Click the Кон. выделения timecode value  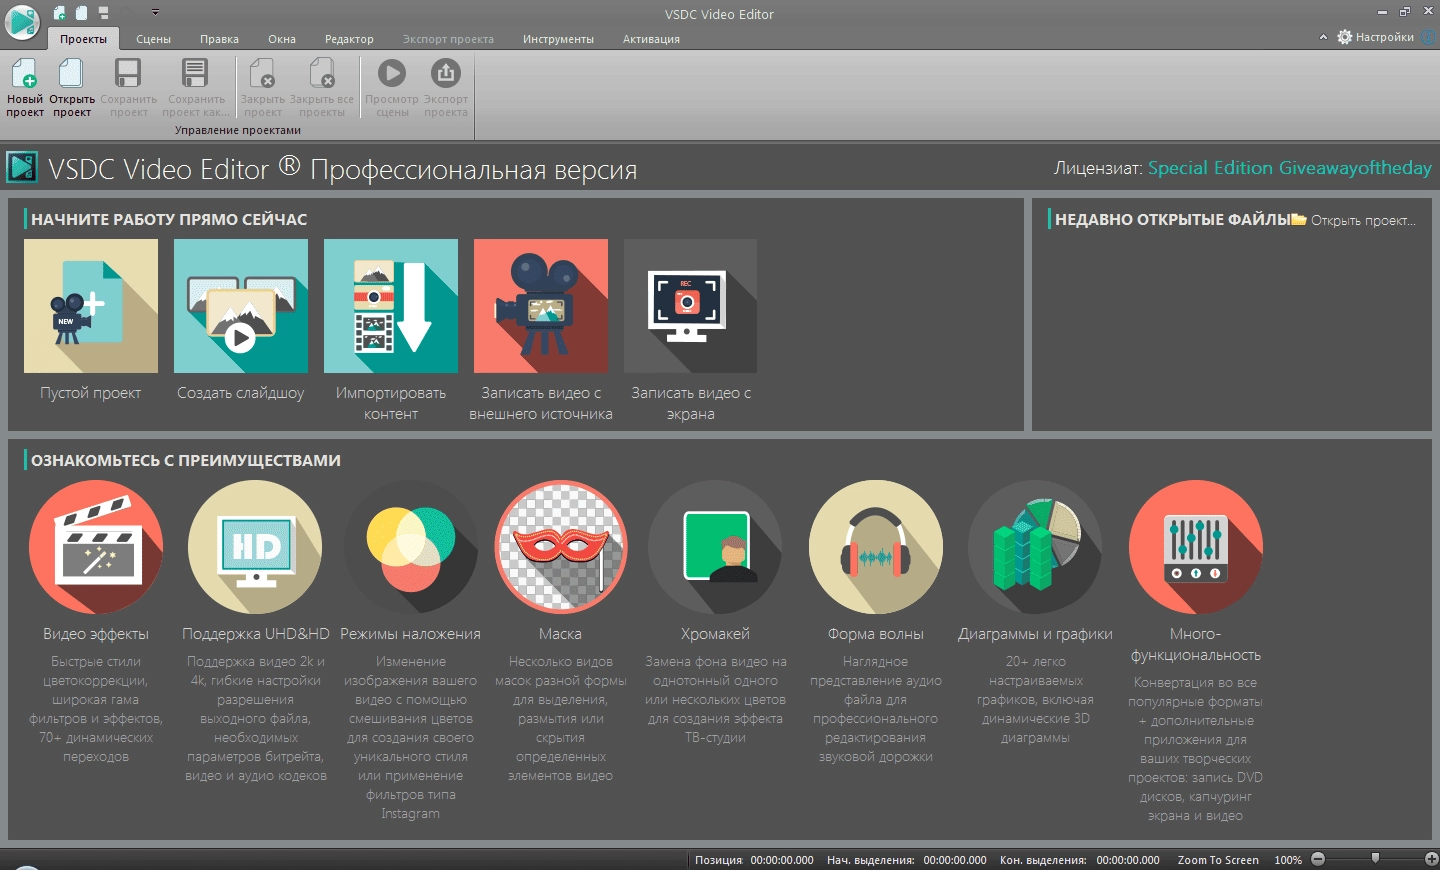click(x=1128, y=860)
